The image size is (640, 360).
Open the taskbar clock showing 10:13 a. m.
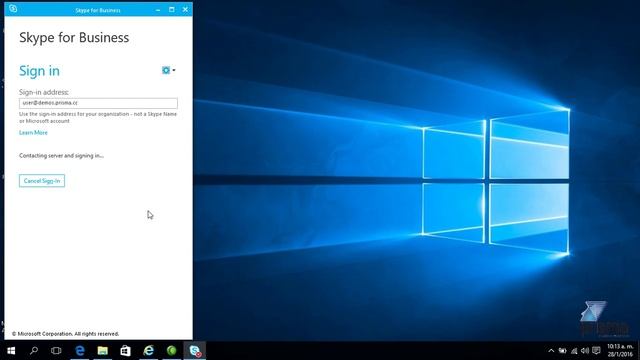620,351
